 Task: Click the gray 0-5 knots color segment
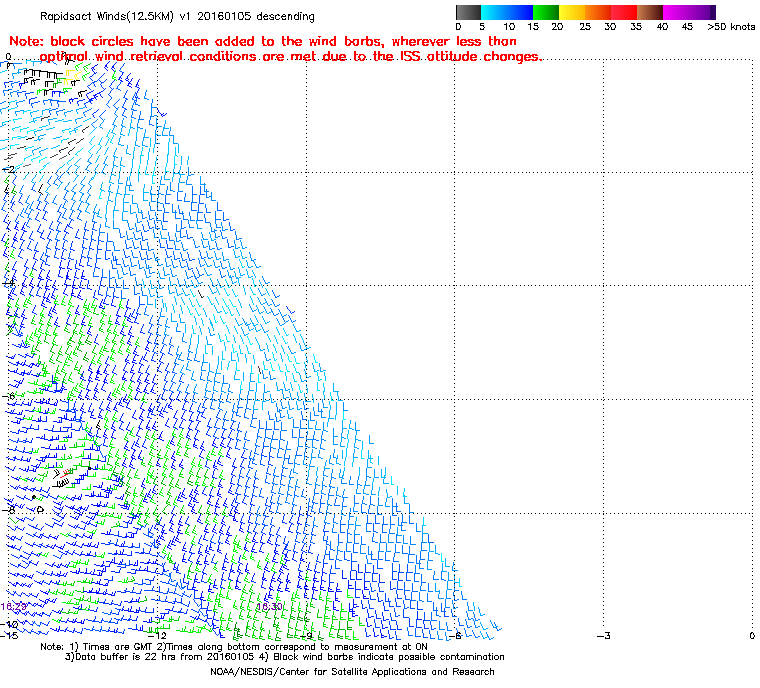tap(468, 12)
